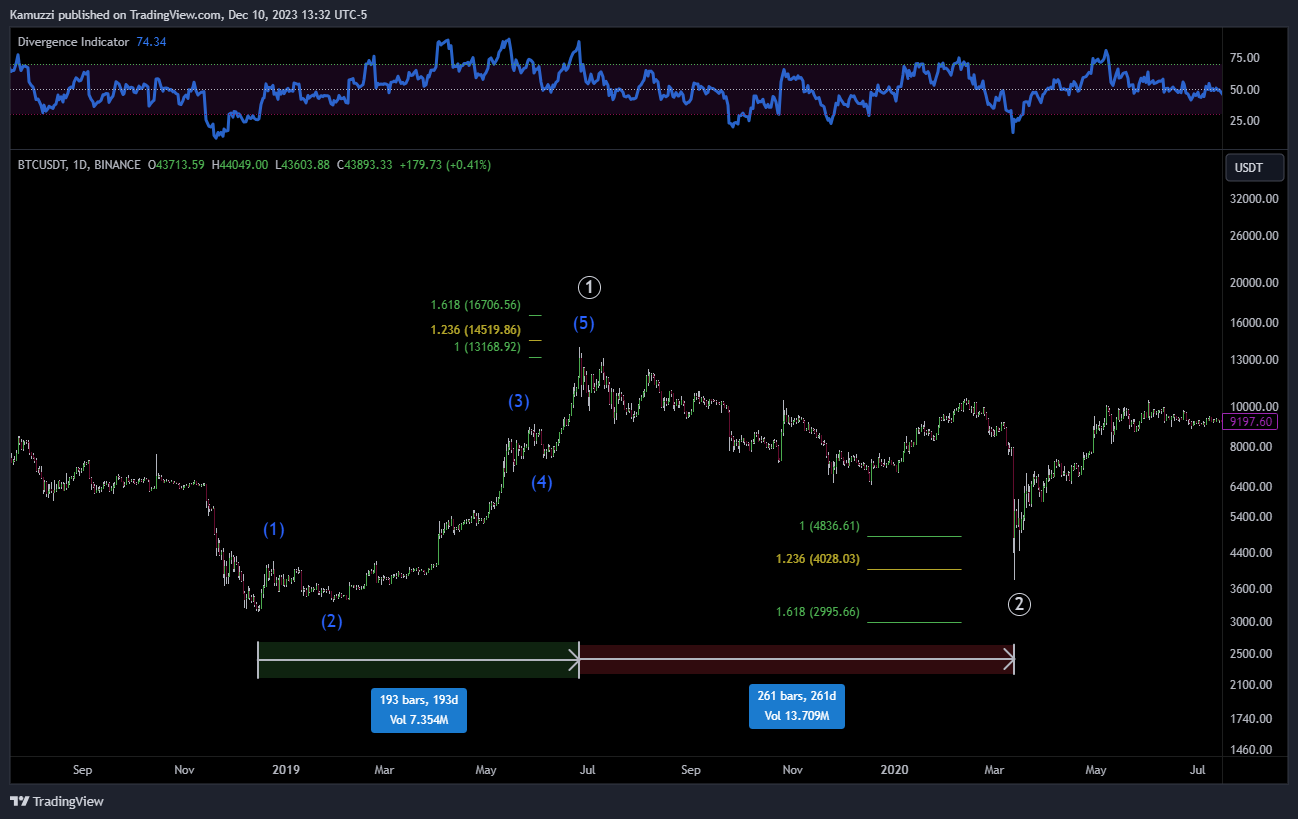1298x819 pixels.
Task: Select the 1.236 (4028.03) Fibonacci label
Action: point(818,559)
